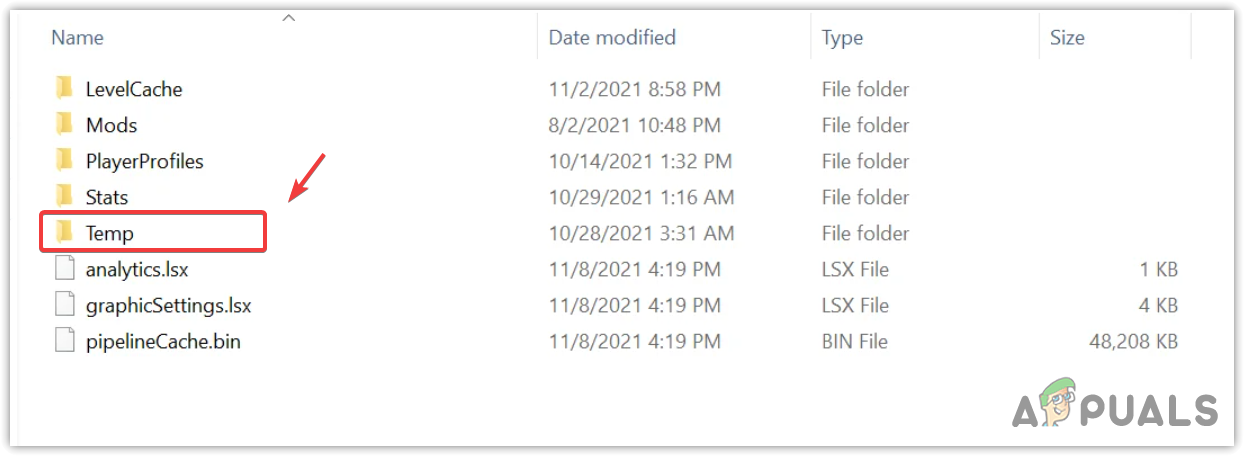Click the Mods folder icon
Image resolution: width=1244 pixels, height=456 pixels.
click(65, 125)
